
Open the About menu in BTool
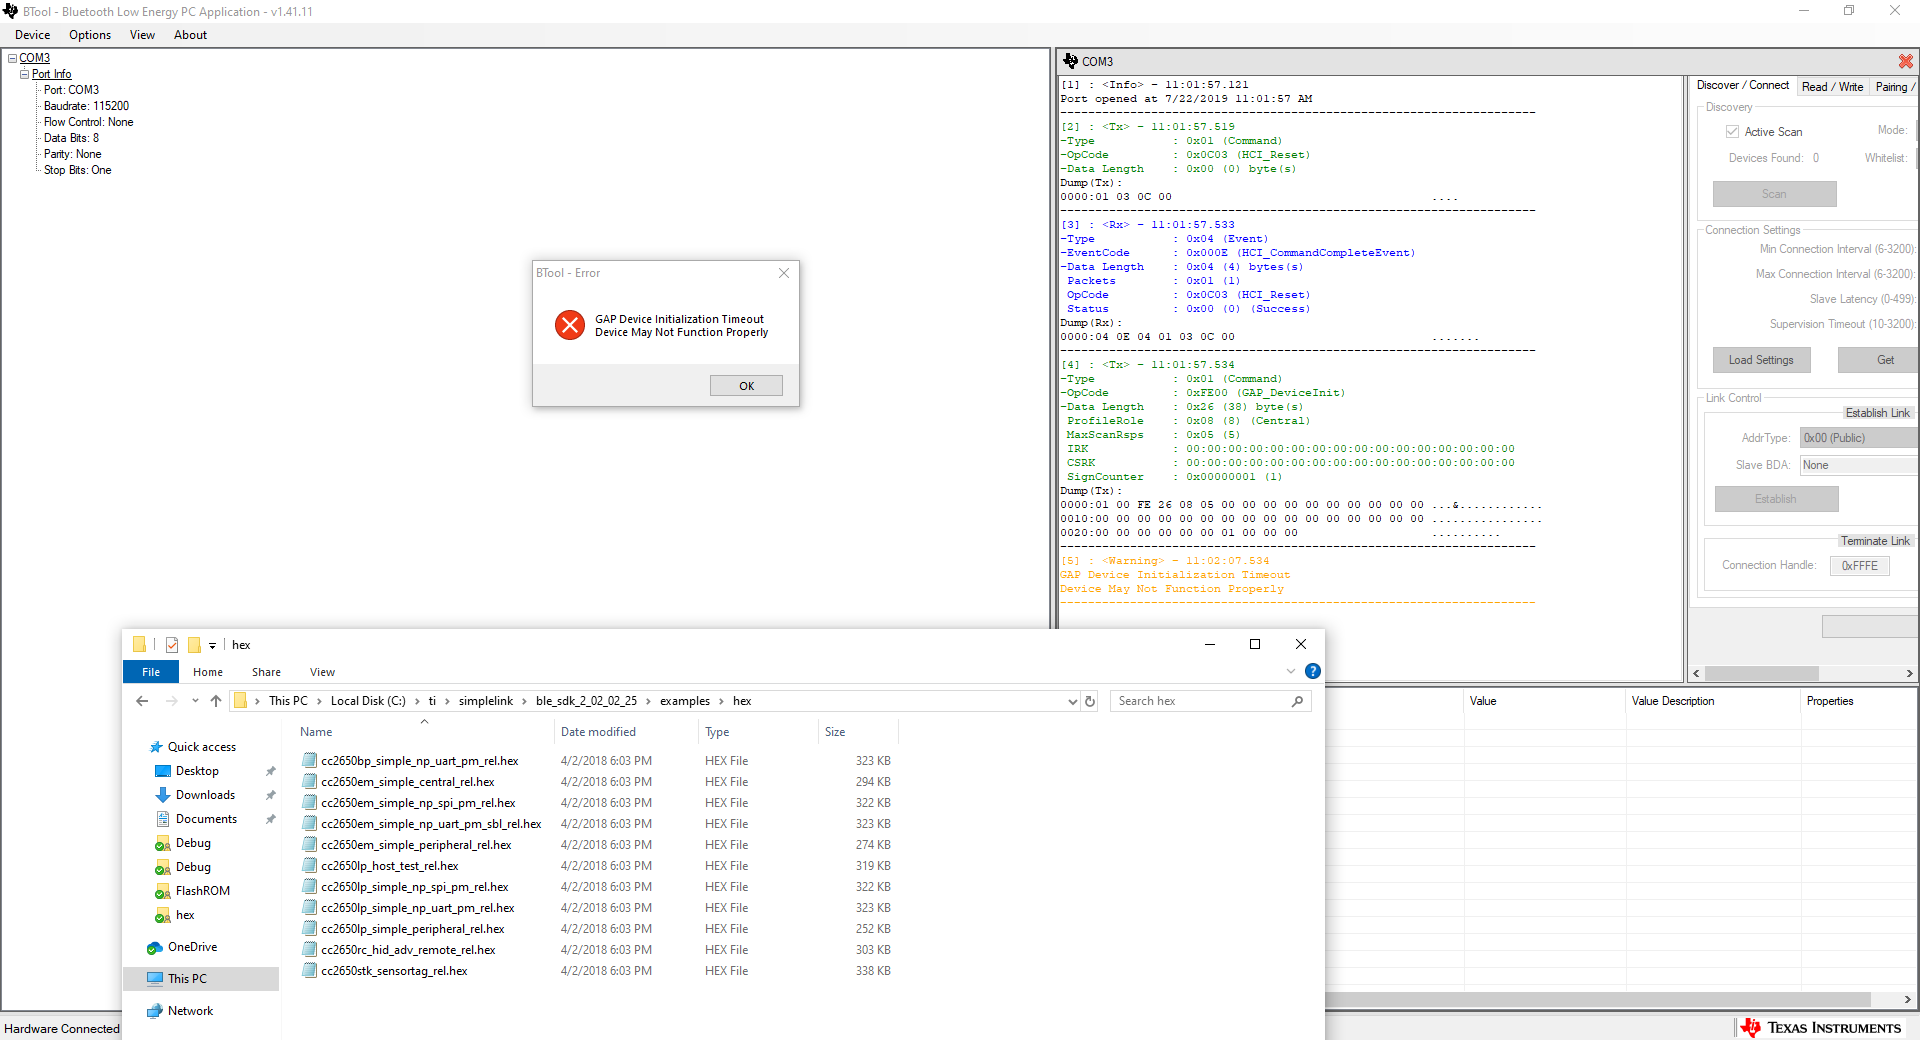coord(190,35)
